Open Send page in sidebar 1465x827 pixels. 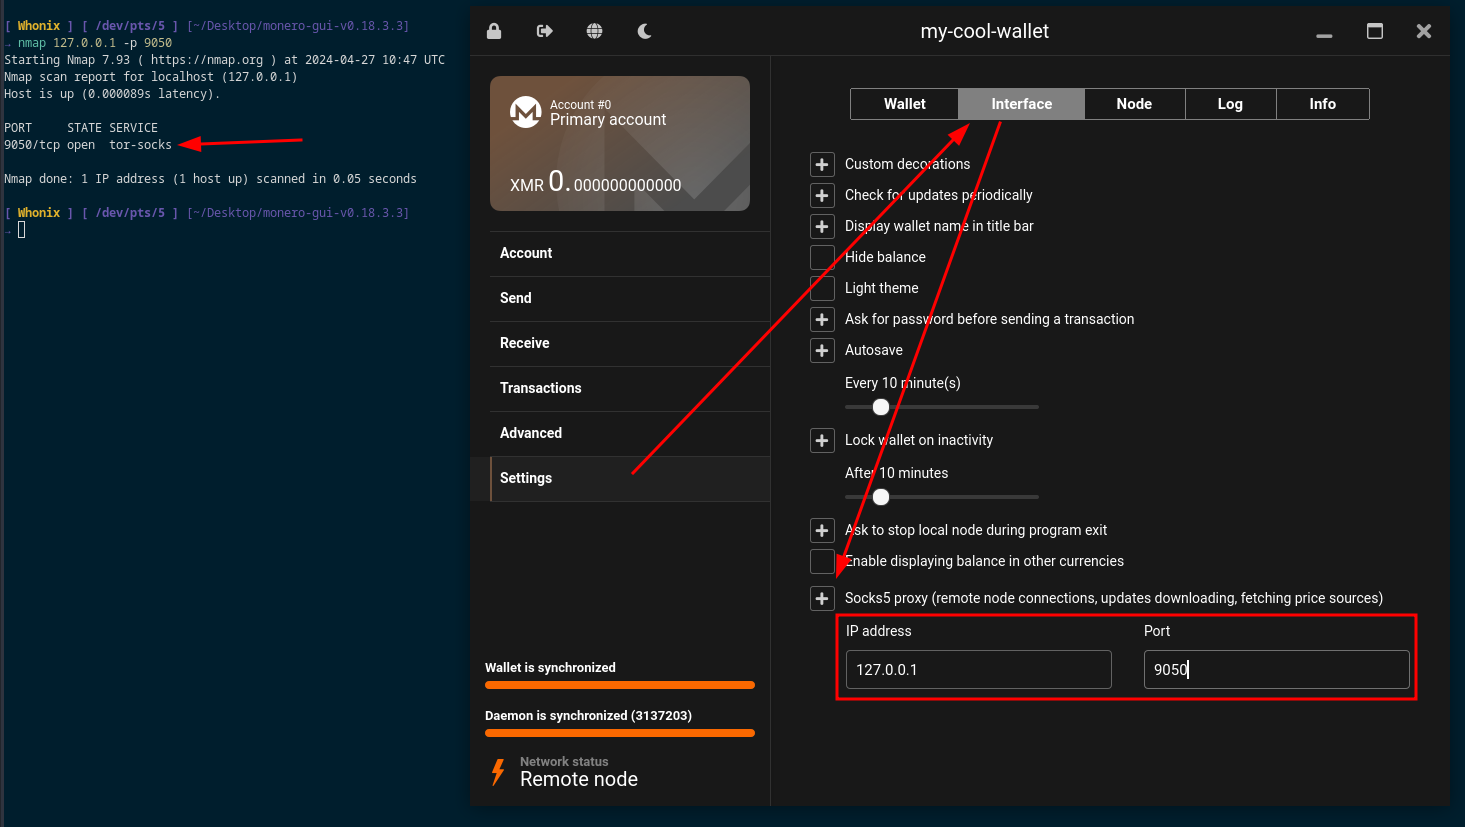630,299
